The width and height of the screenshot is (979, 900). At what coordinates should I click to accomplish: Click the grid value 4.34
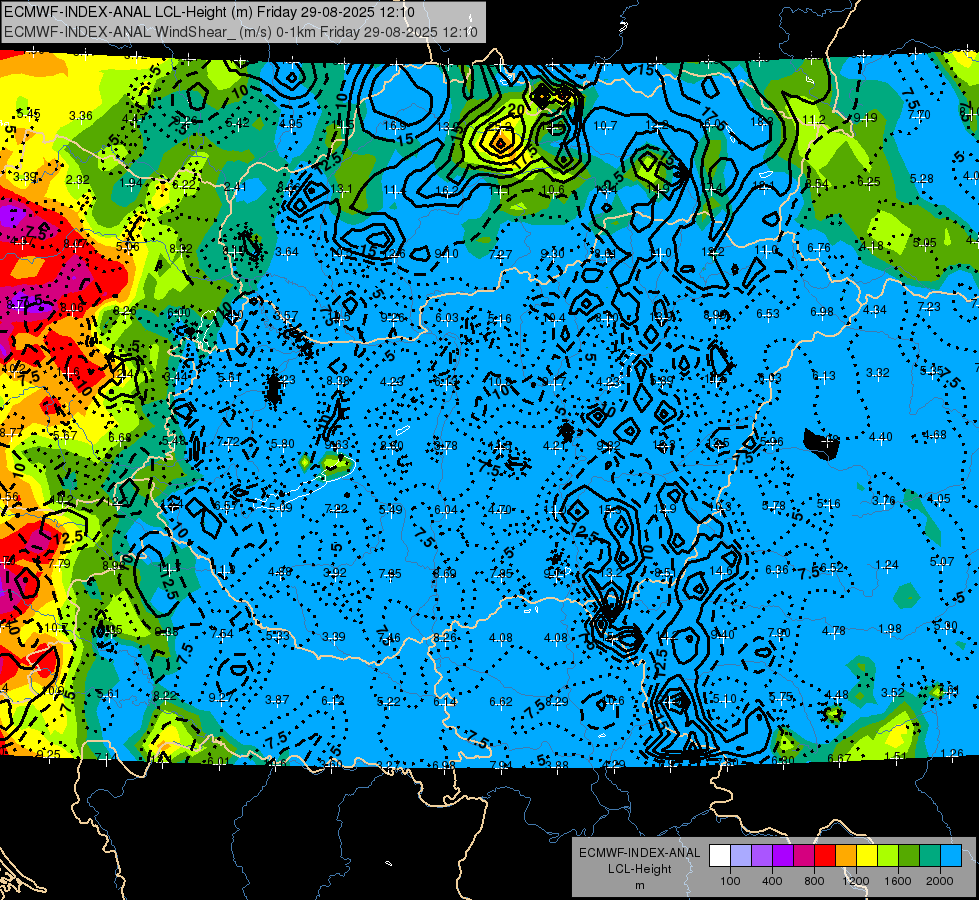coord(875,310)
